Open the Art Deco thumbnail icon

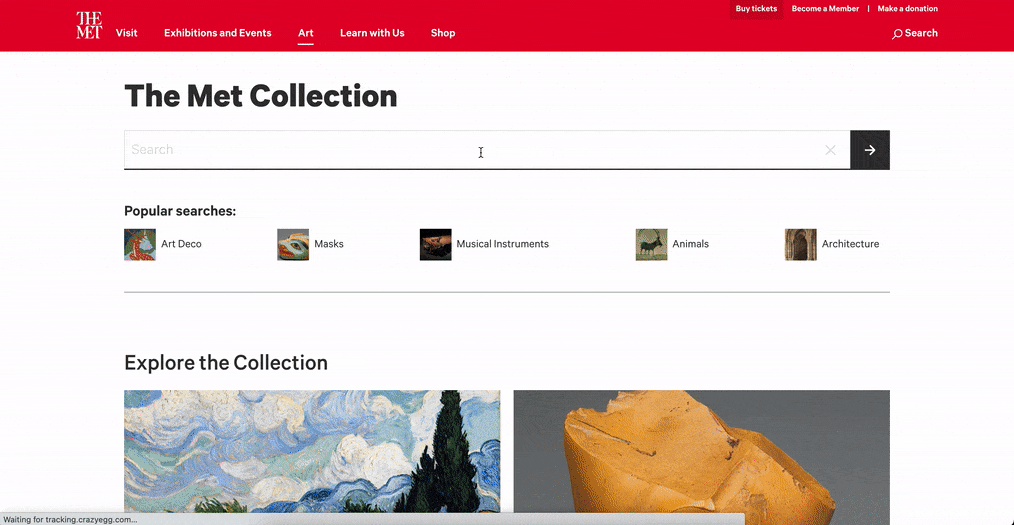tap(140, 244)
